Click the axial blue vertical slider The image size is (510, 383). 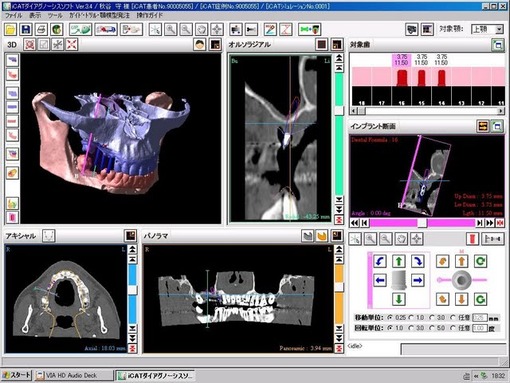click(132, 290)
